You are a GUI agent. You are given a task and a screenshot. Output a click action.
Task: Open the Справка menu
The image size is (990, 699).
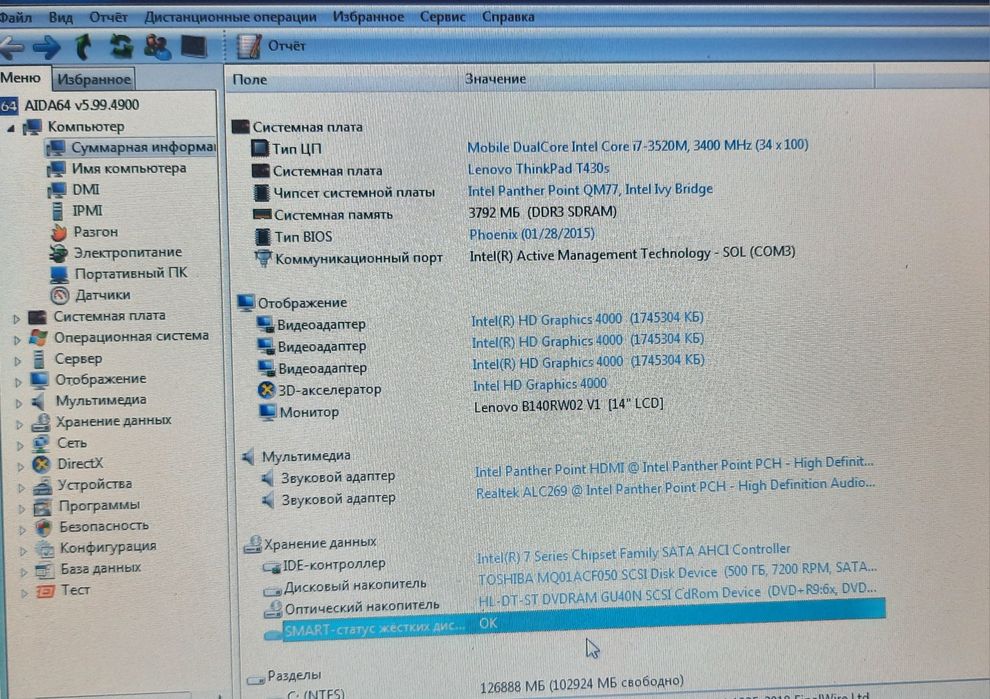click(508, 17)
